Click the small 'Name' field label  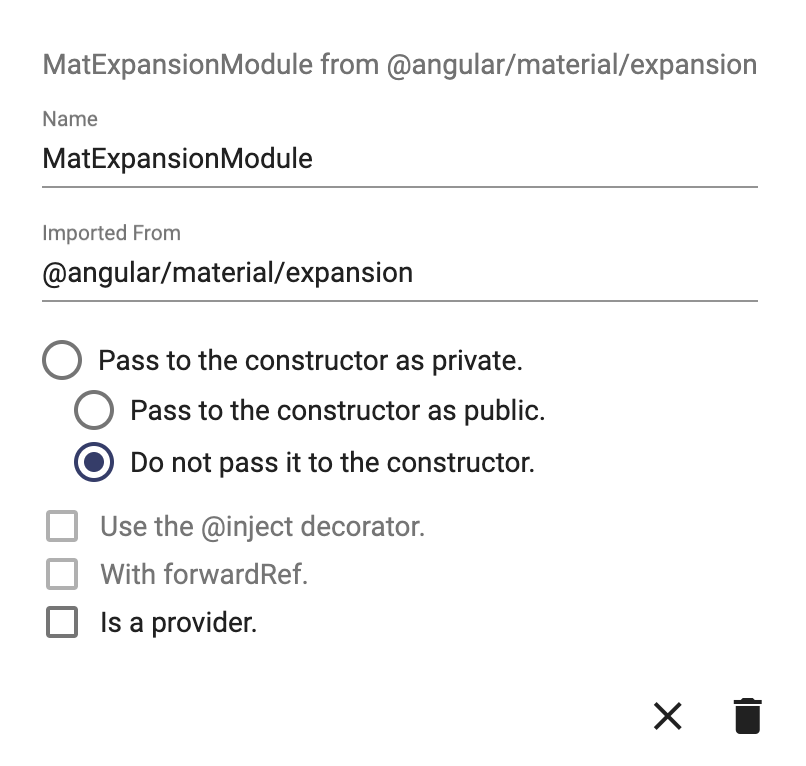coord(70,119)
